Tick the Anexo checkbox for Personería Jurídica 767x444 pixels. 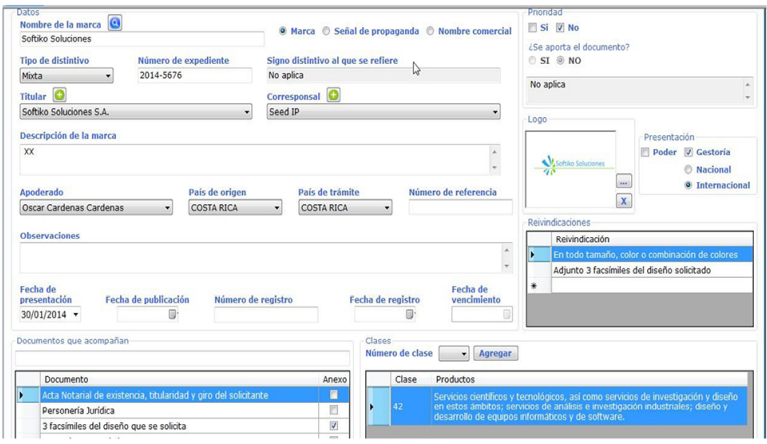(x=334, y=410)
